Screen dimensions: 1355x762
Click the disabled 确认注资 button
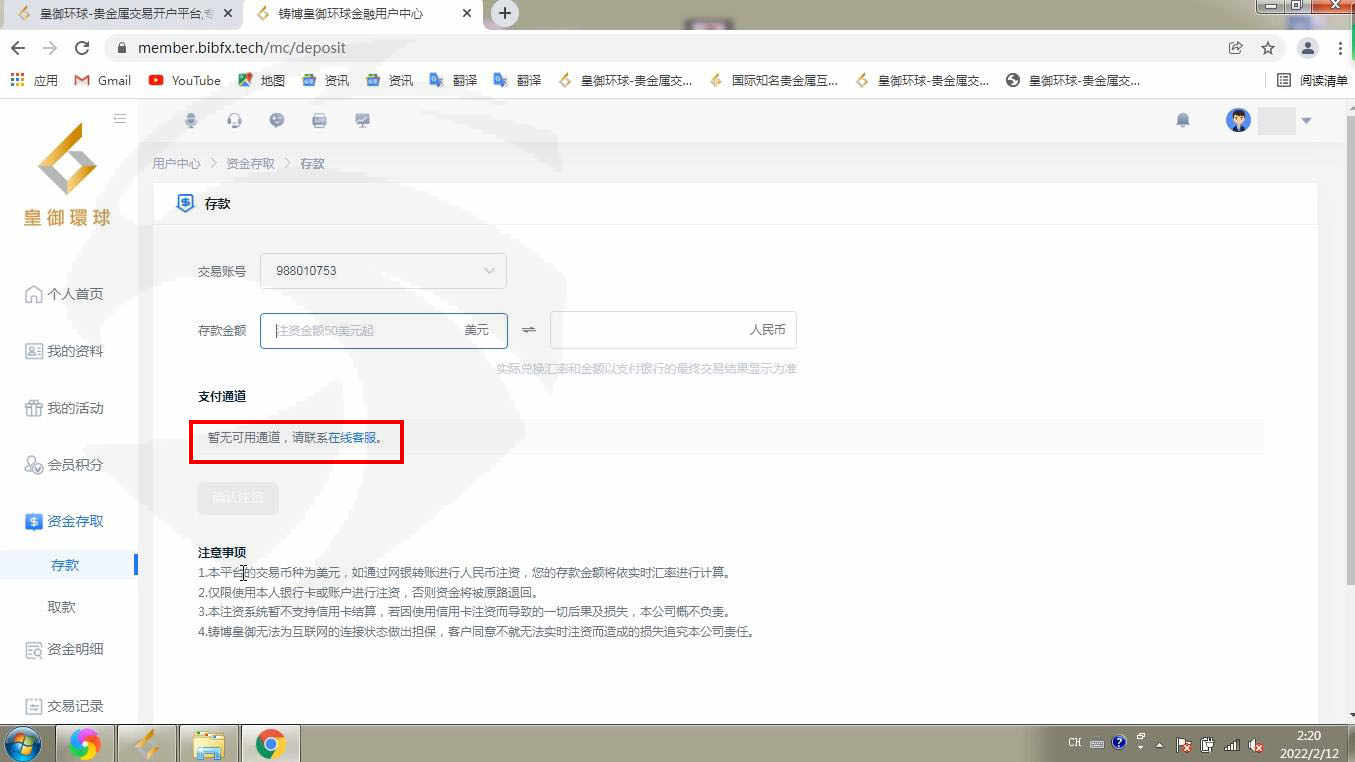[x=238, y=498]
